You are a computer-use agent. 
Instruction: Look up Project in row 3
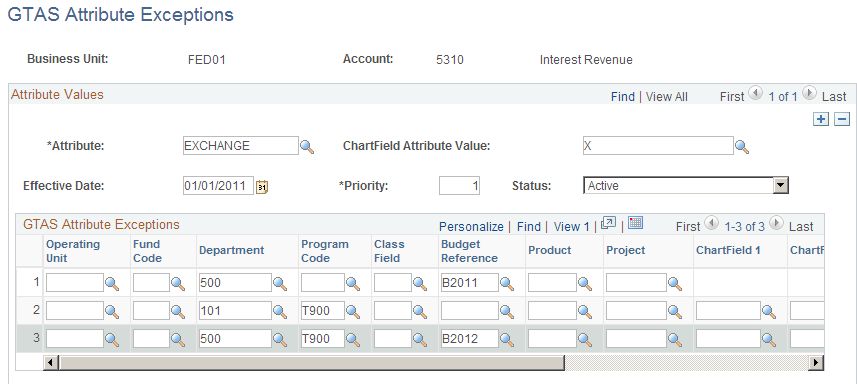pos(675,339)
